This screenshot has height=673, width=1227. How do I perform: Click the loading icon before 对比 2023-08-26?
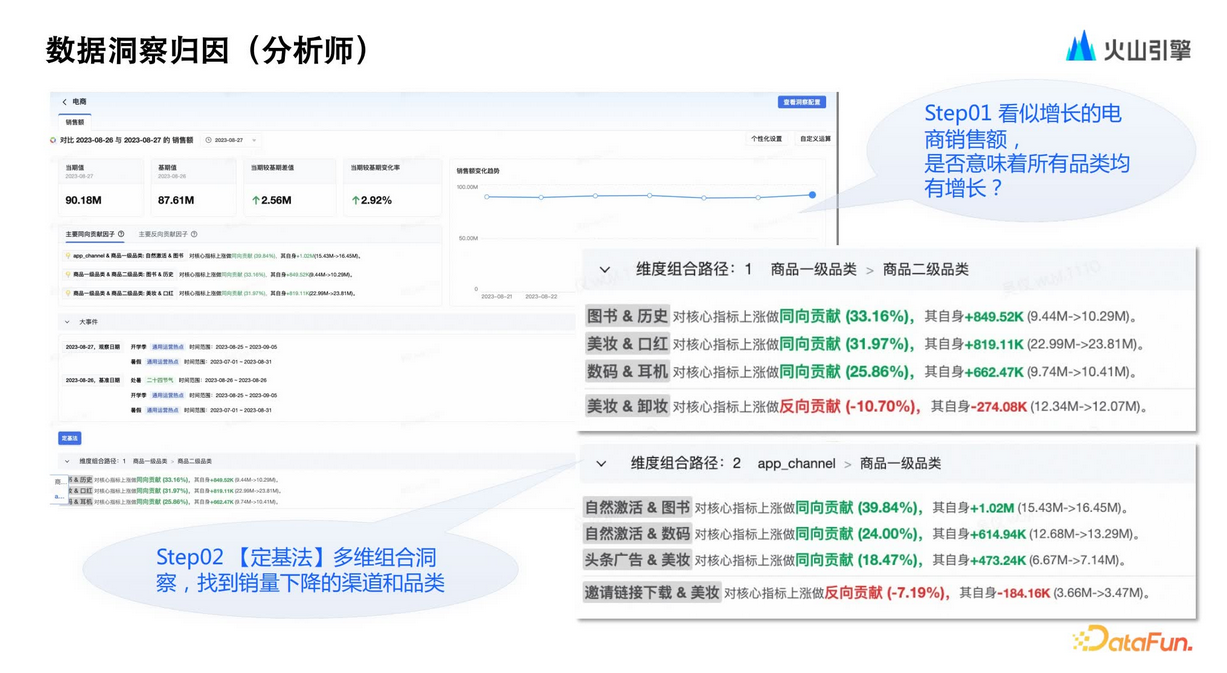point(54,141)
